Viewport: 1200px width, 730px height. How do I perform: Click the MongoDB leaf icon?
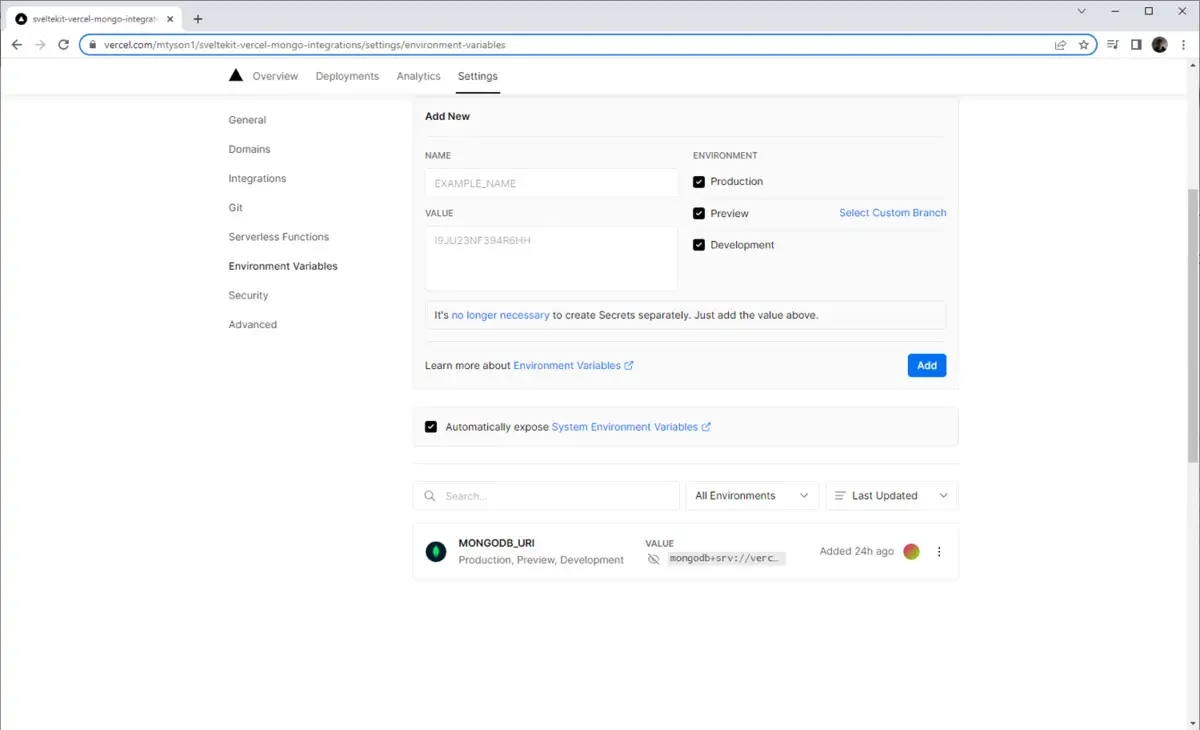point(436,551)
